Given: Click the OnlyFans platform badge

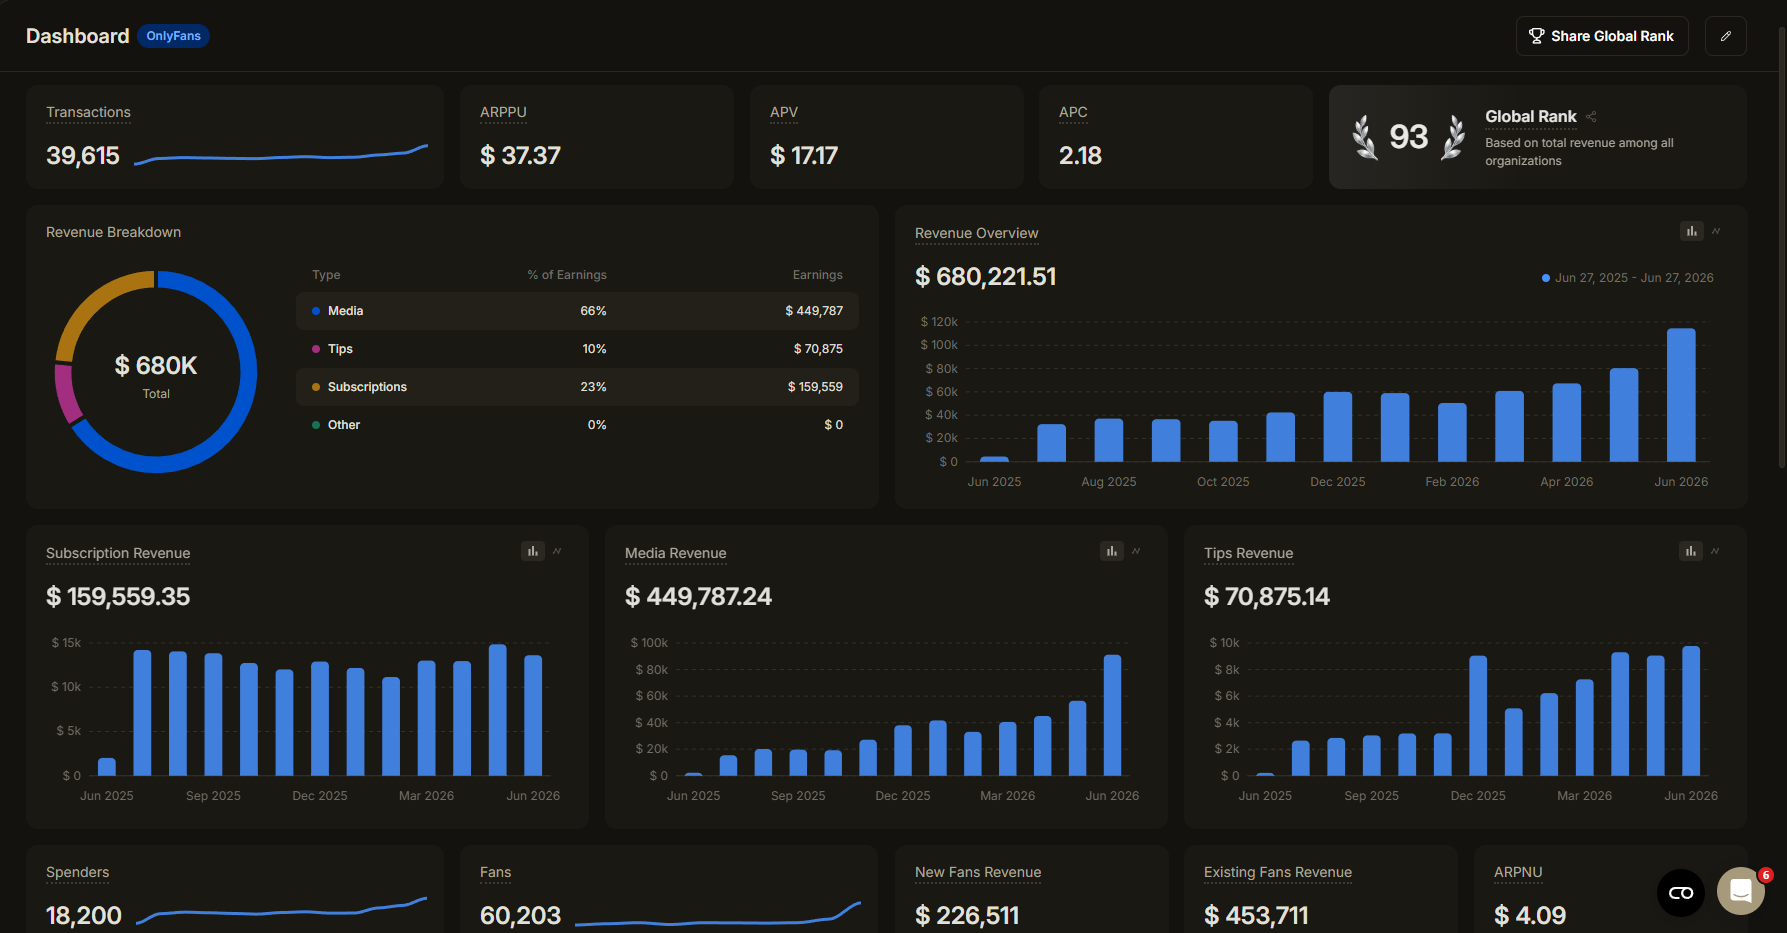Looking at the screenshot, I should 174,36.
